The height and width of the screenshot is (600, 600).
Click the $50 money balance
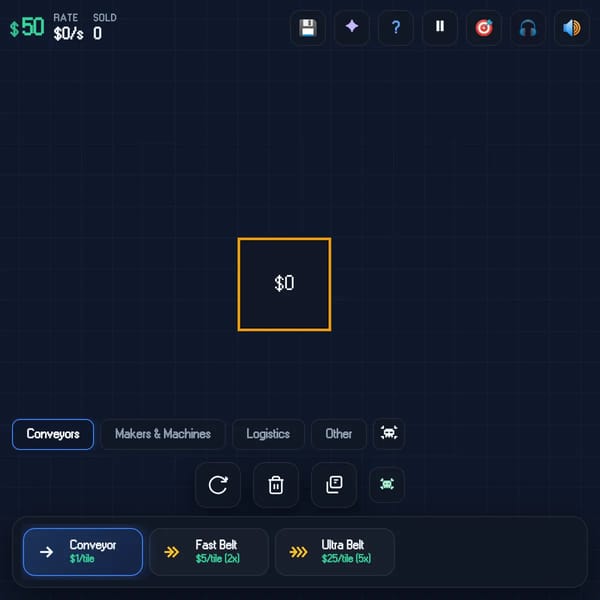tap(27, 27)
